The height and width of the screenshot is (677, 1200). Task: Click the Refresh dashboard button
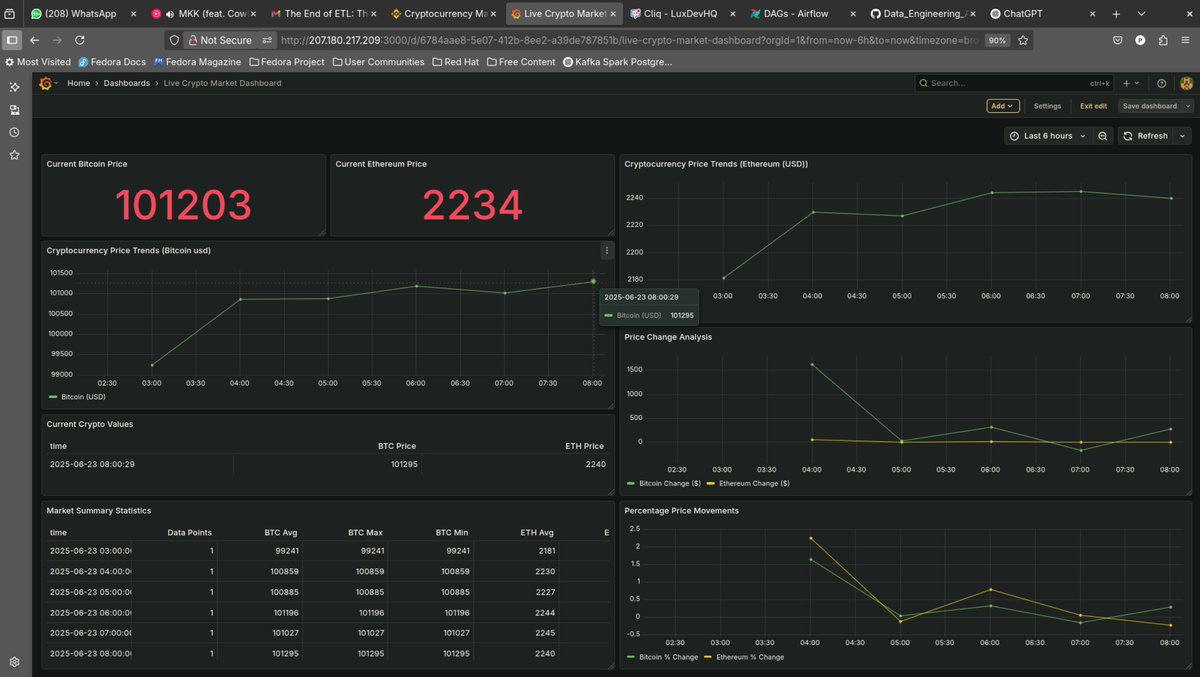tap(1145, 136)
